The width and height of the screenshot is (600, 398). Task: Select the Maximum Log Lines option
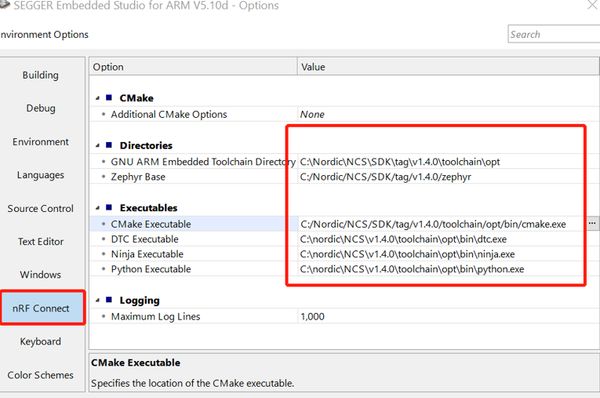click(x=155, y=316)
